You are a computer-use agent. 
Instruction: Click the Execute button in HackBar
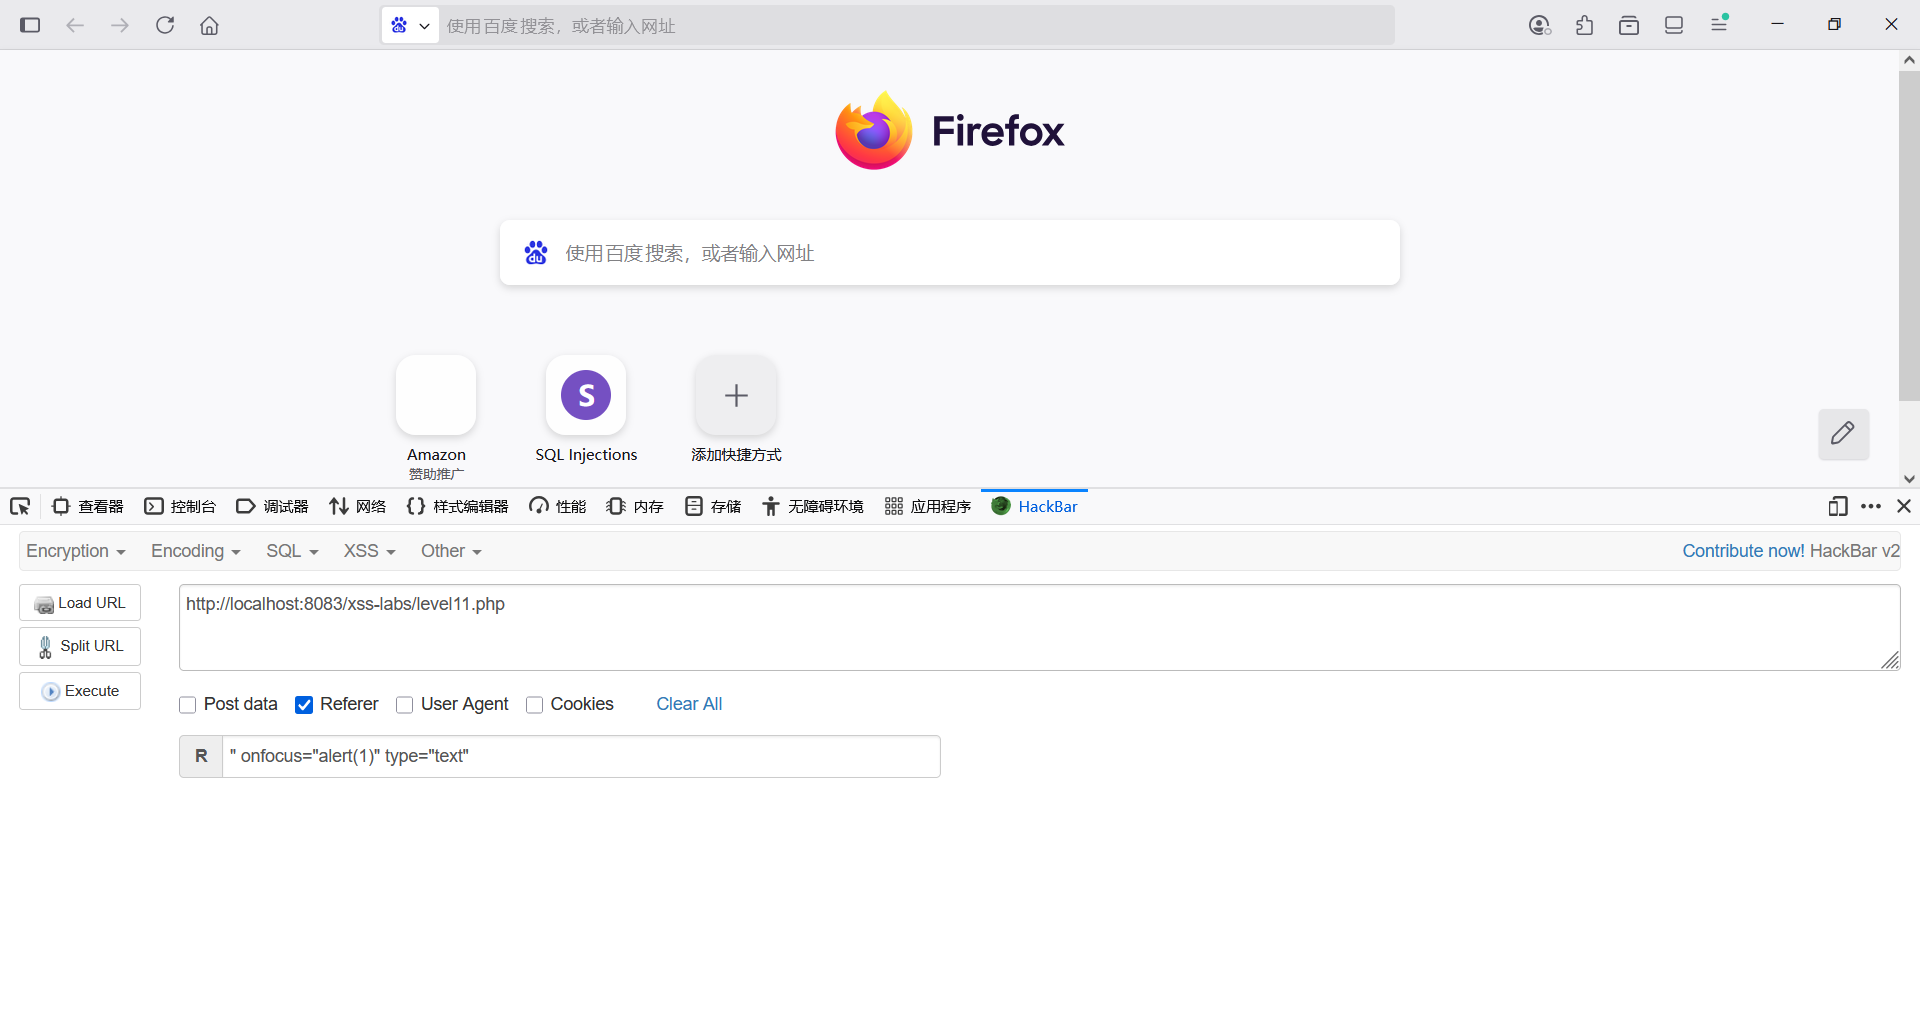coord(80,691)
